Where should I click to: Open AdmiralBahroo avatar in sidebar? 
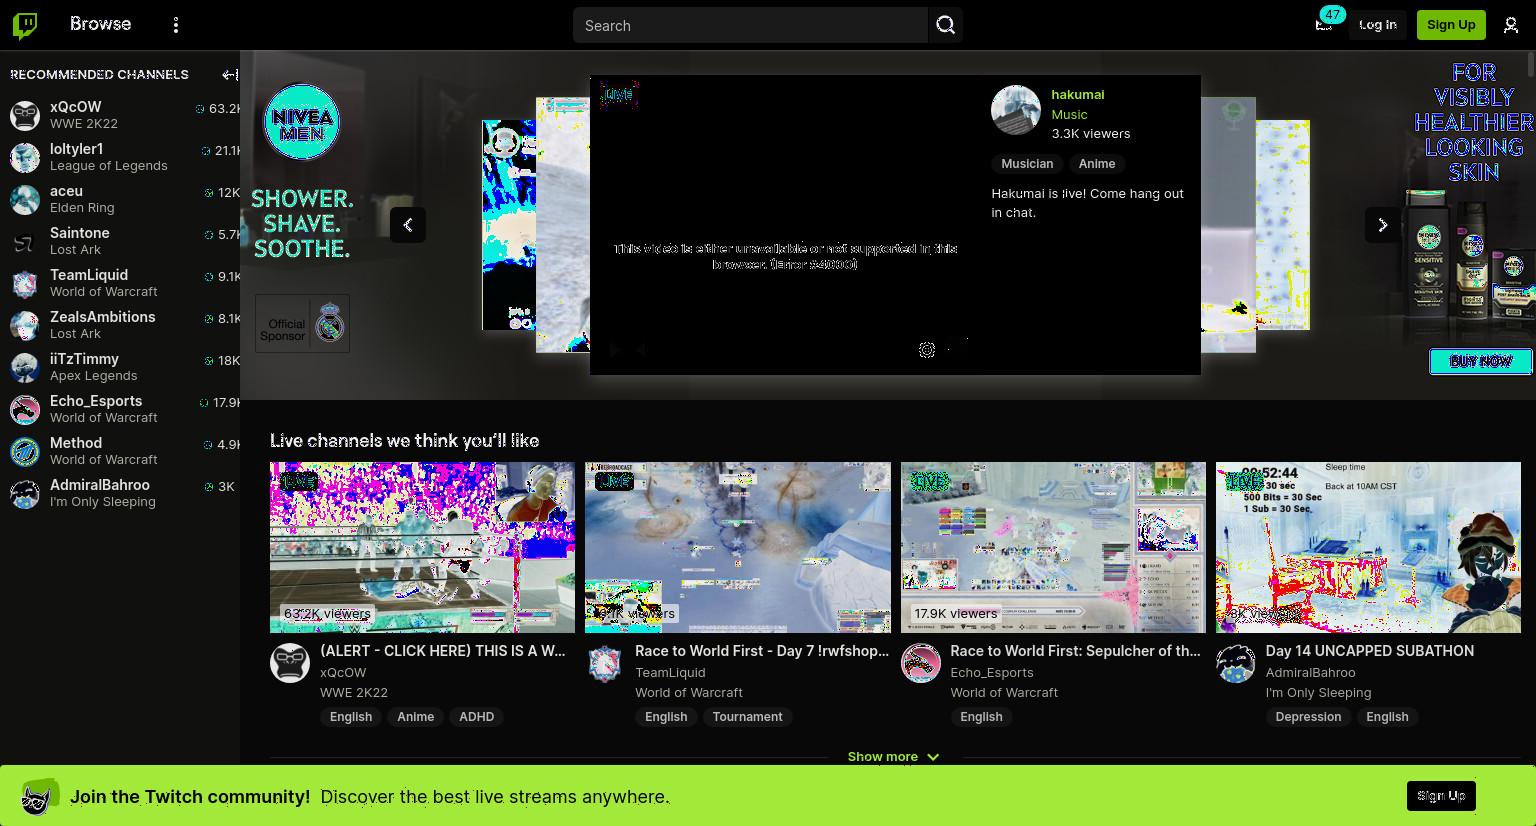(x=25, y=493)
